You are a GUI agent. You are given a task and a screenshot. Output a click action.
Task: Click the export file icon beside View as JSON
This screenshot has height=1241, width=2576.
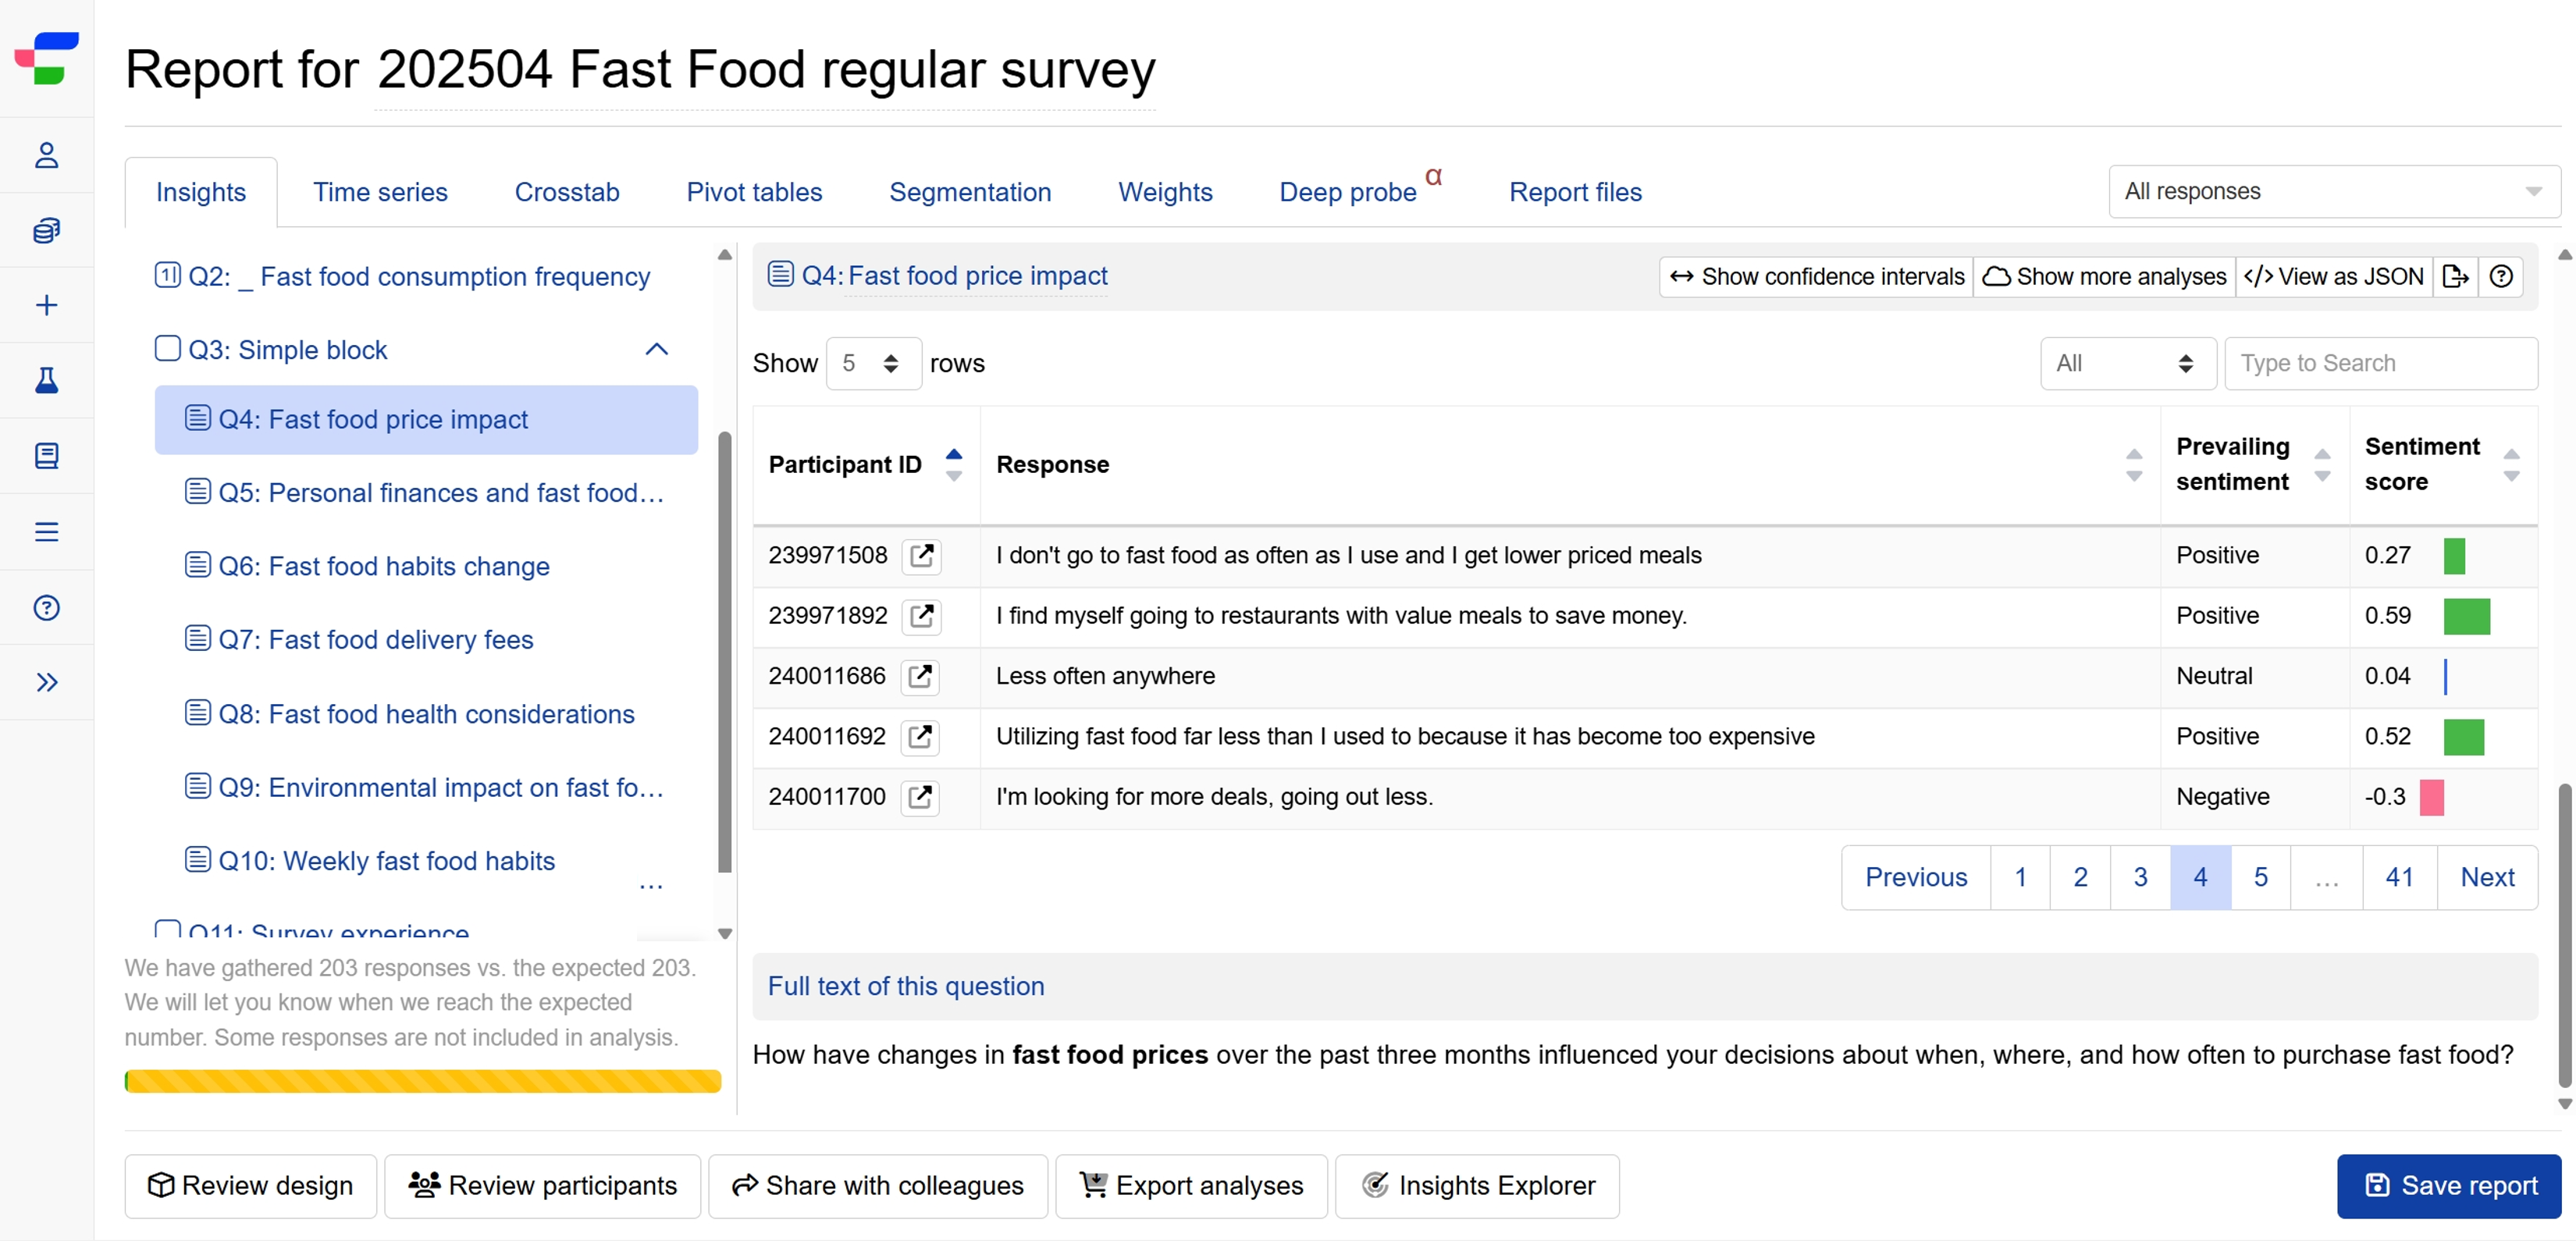point(2455,276)
